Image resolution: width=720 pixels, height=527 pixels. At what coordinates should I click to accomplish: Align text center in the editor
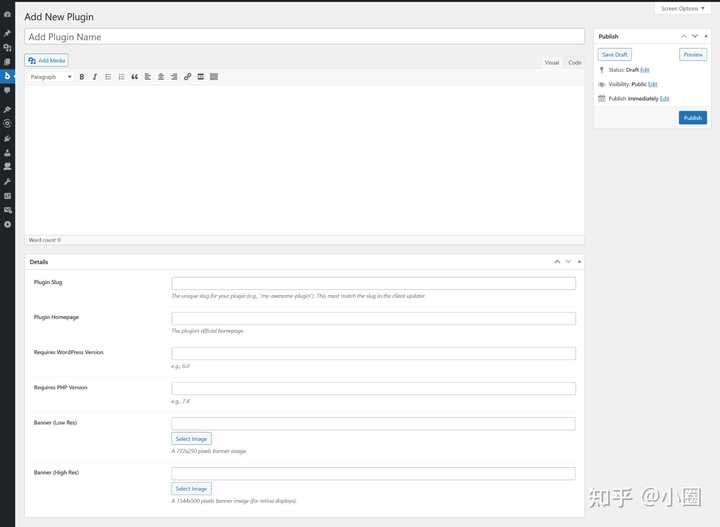[x=161, y=77]
